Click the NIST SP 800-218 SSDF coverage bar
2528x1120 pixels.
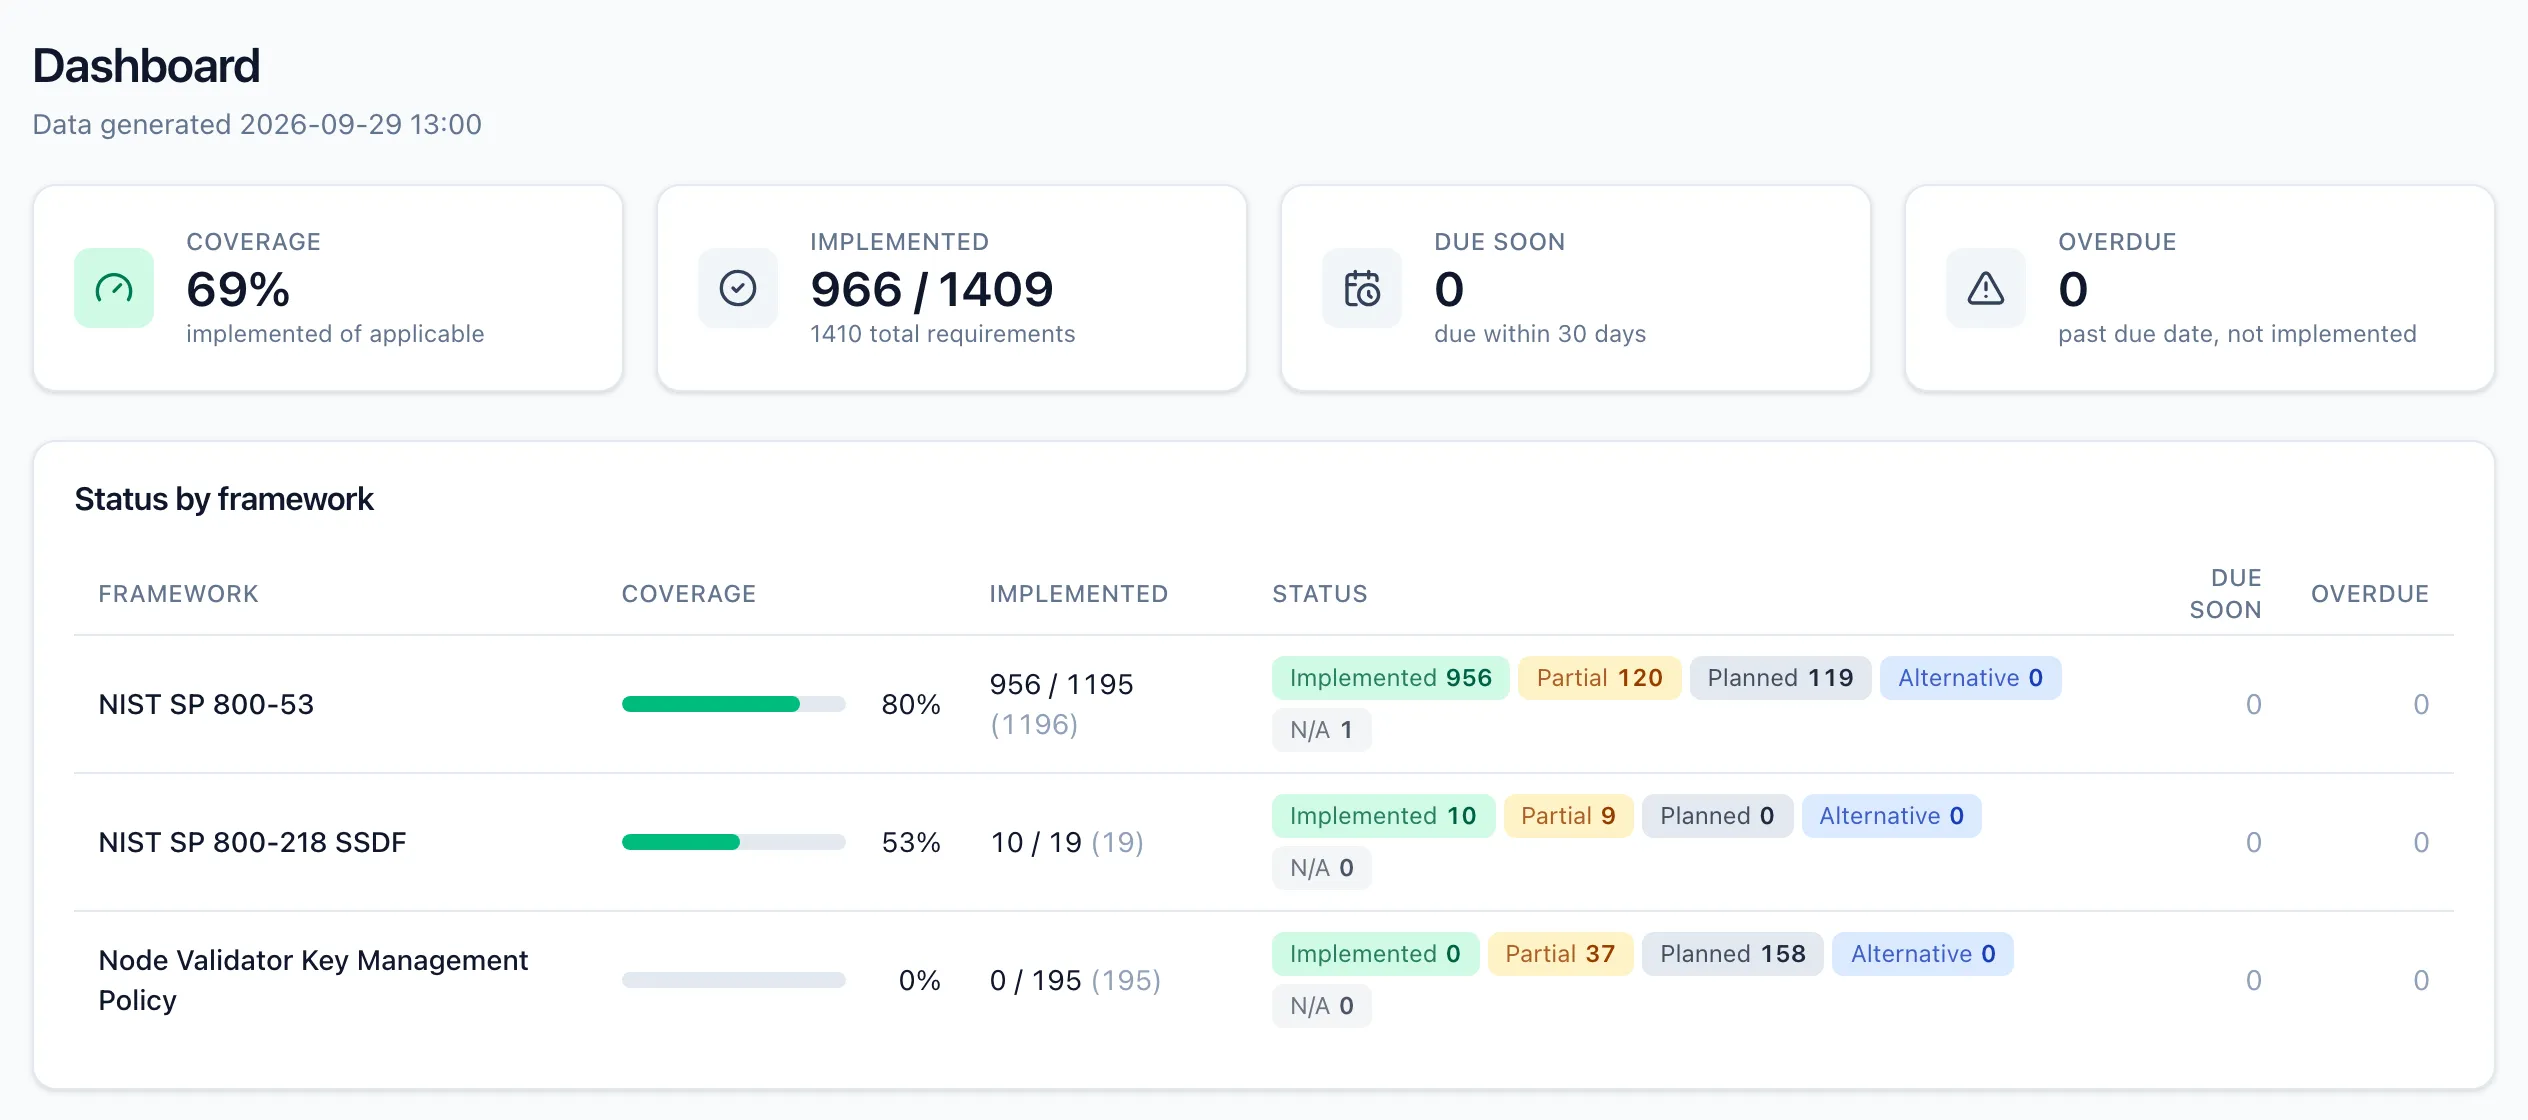pos(734,842)
